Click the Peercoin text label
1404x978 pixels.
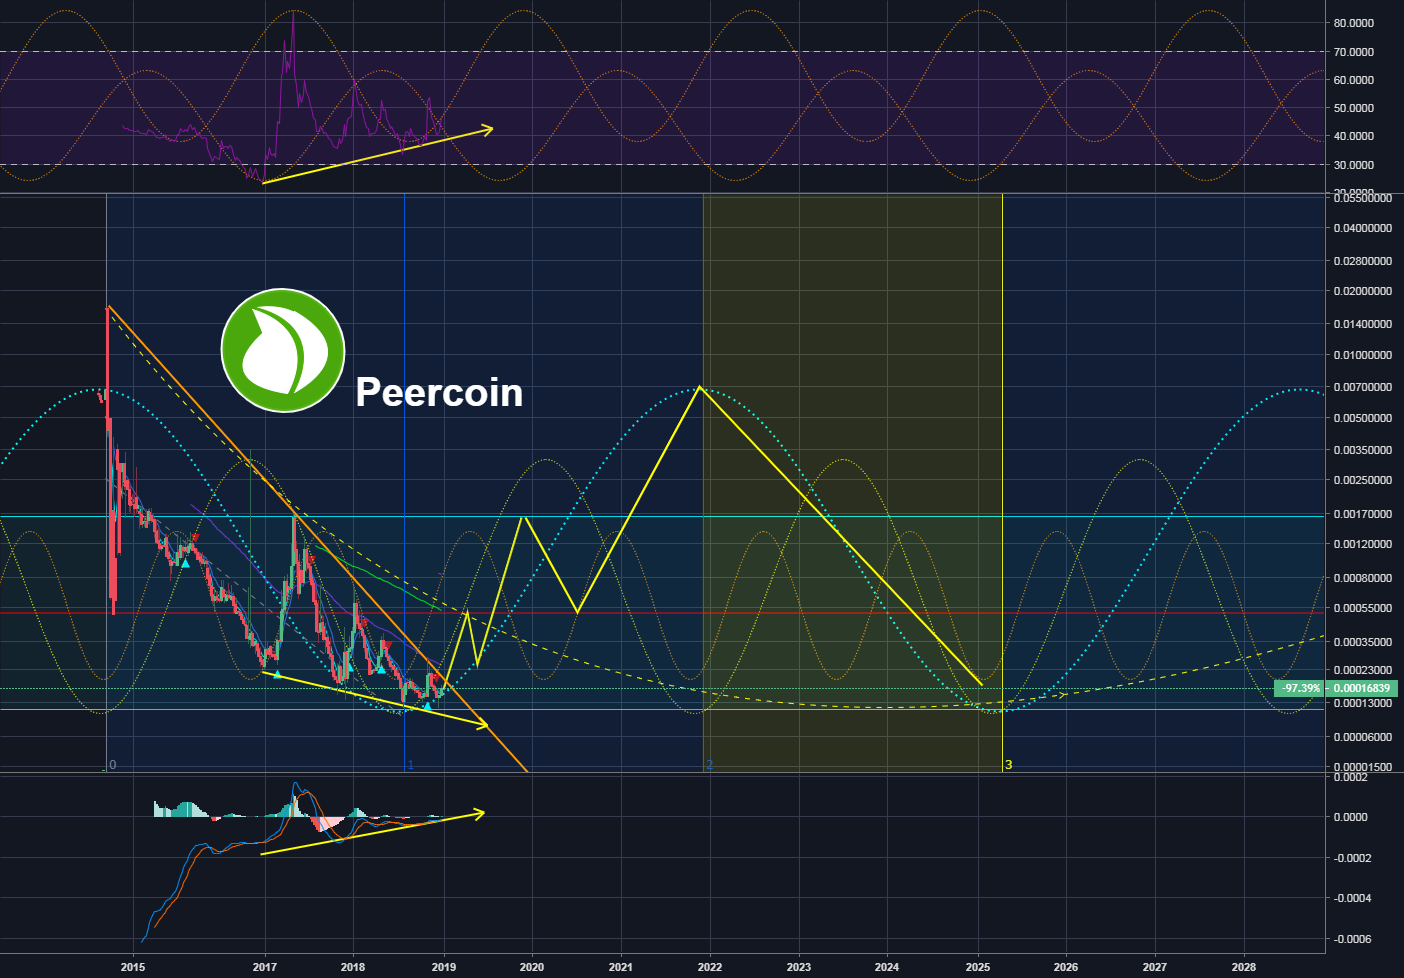click(x=439, y=392)
